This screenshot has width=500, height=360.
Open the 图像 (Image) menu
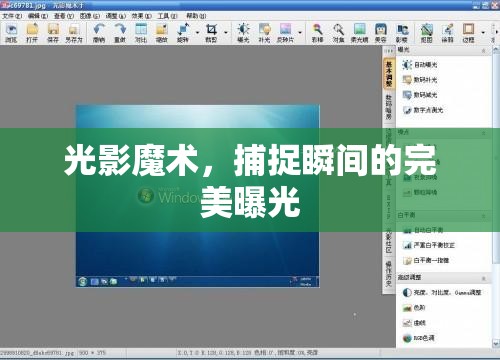(x=90, y=16)
